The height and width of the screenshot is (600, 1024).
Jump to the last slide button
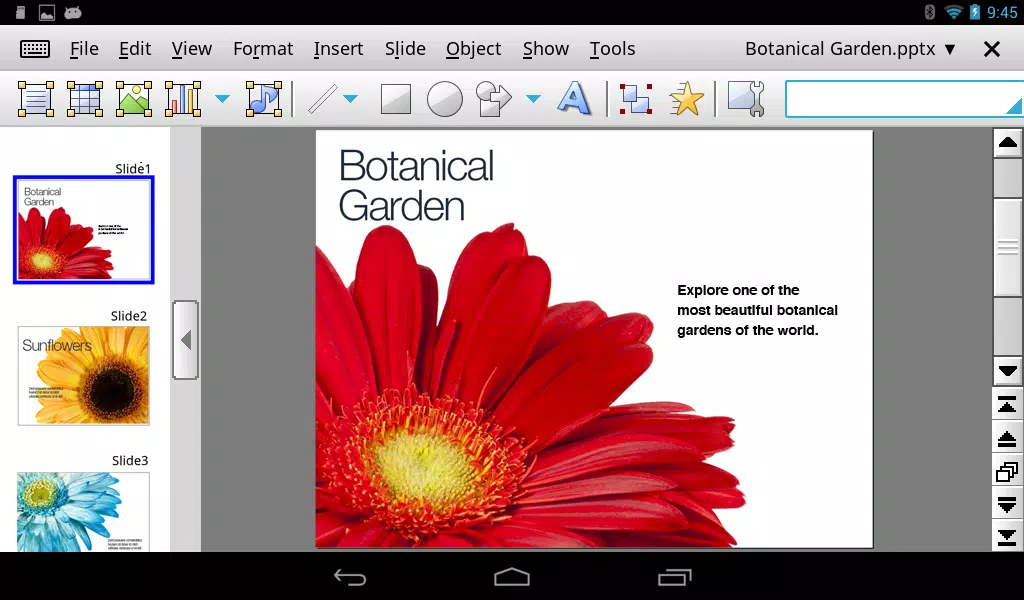1007,537
